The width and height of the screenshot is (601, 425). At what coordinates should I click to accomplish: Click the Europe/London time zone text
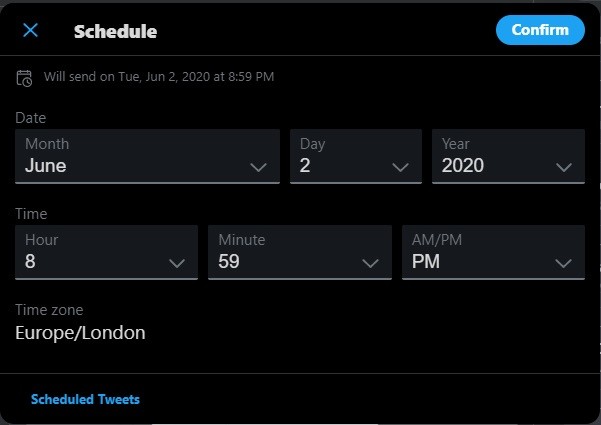pos(80,333)
